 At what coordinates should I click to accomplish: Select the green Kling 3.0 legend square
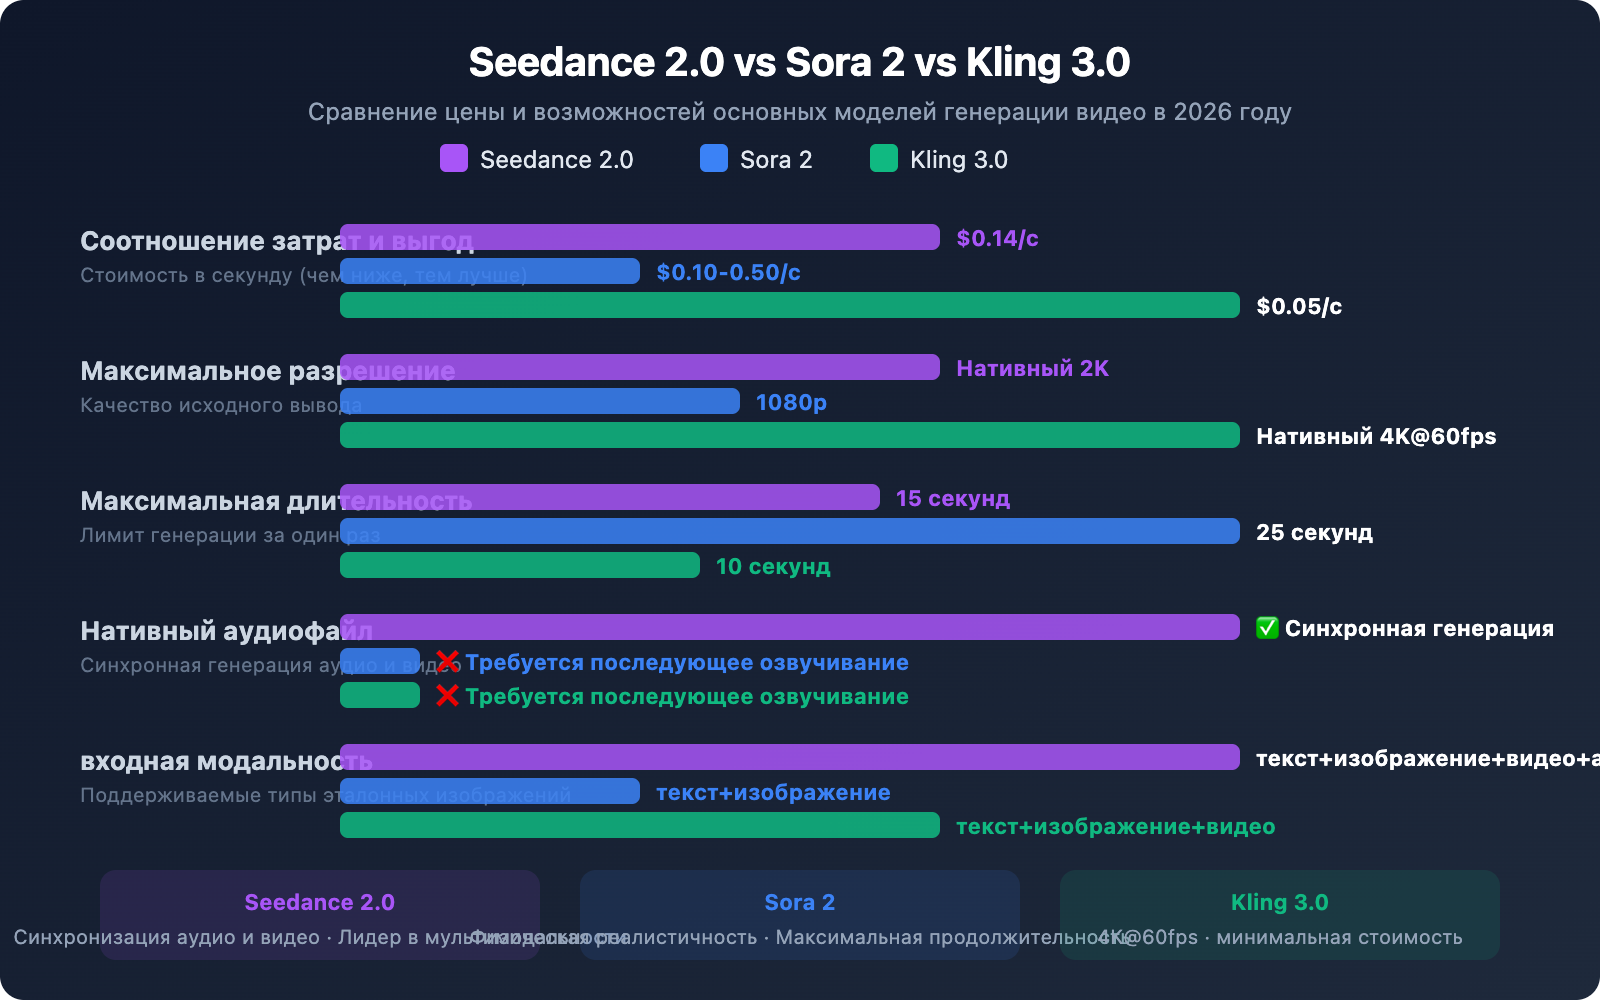884,159
